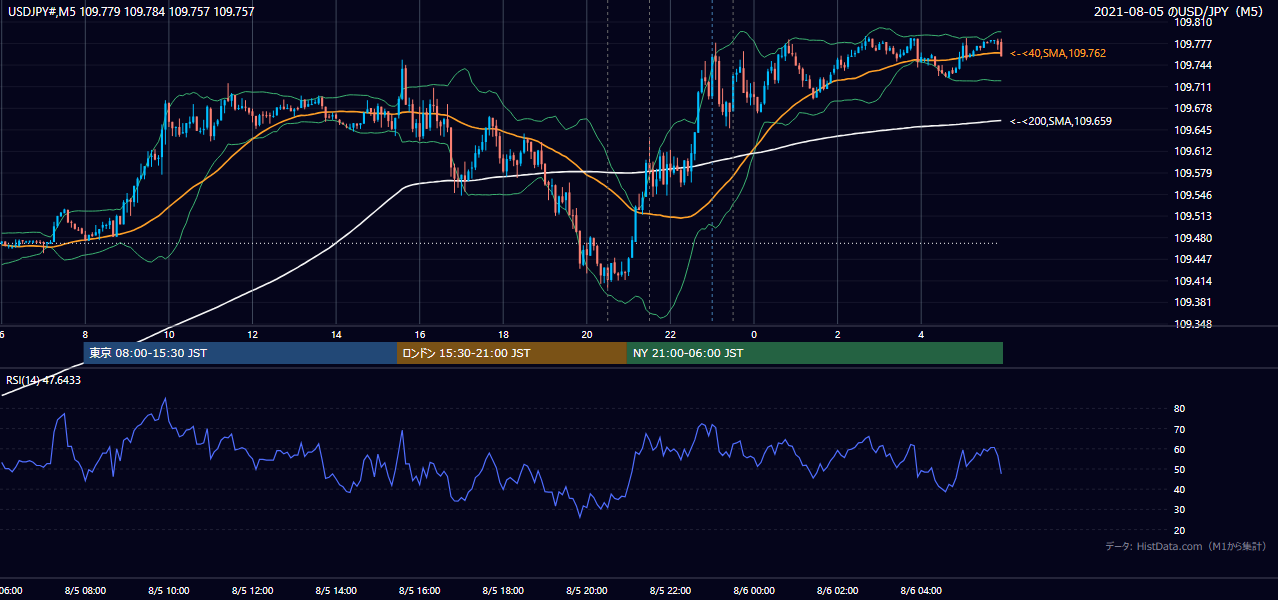Click the '8/6 04:00' time axis label
The width and height of the screenshot is (1278, 600).
click(922, 591)
